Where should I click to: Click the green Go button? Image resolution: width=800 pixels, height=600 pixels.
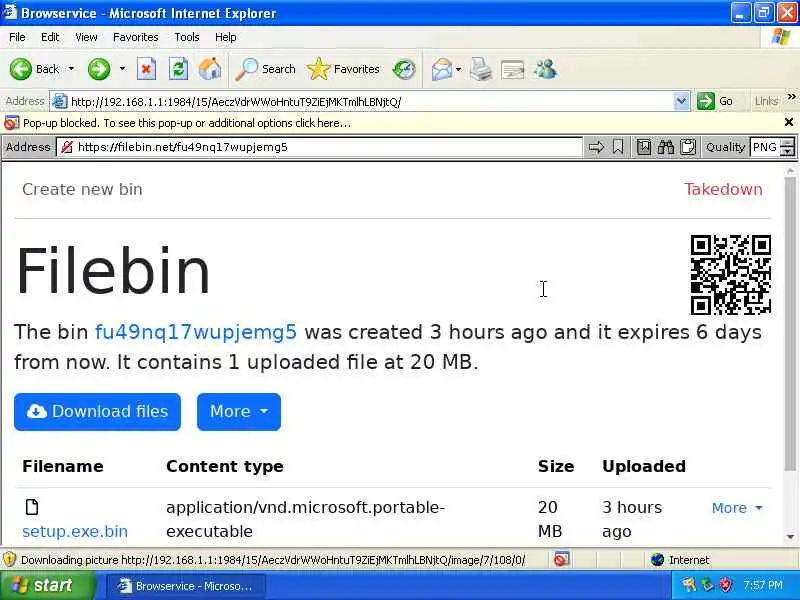[715, 101]
